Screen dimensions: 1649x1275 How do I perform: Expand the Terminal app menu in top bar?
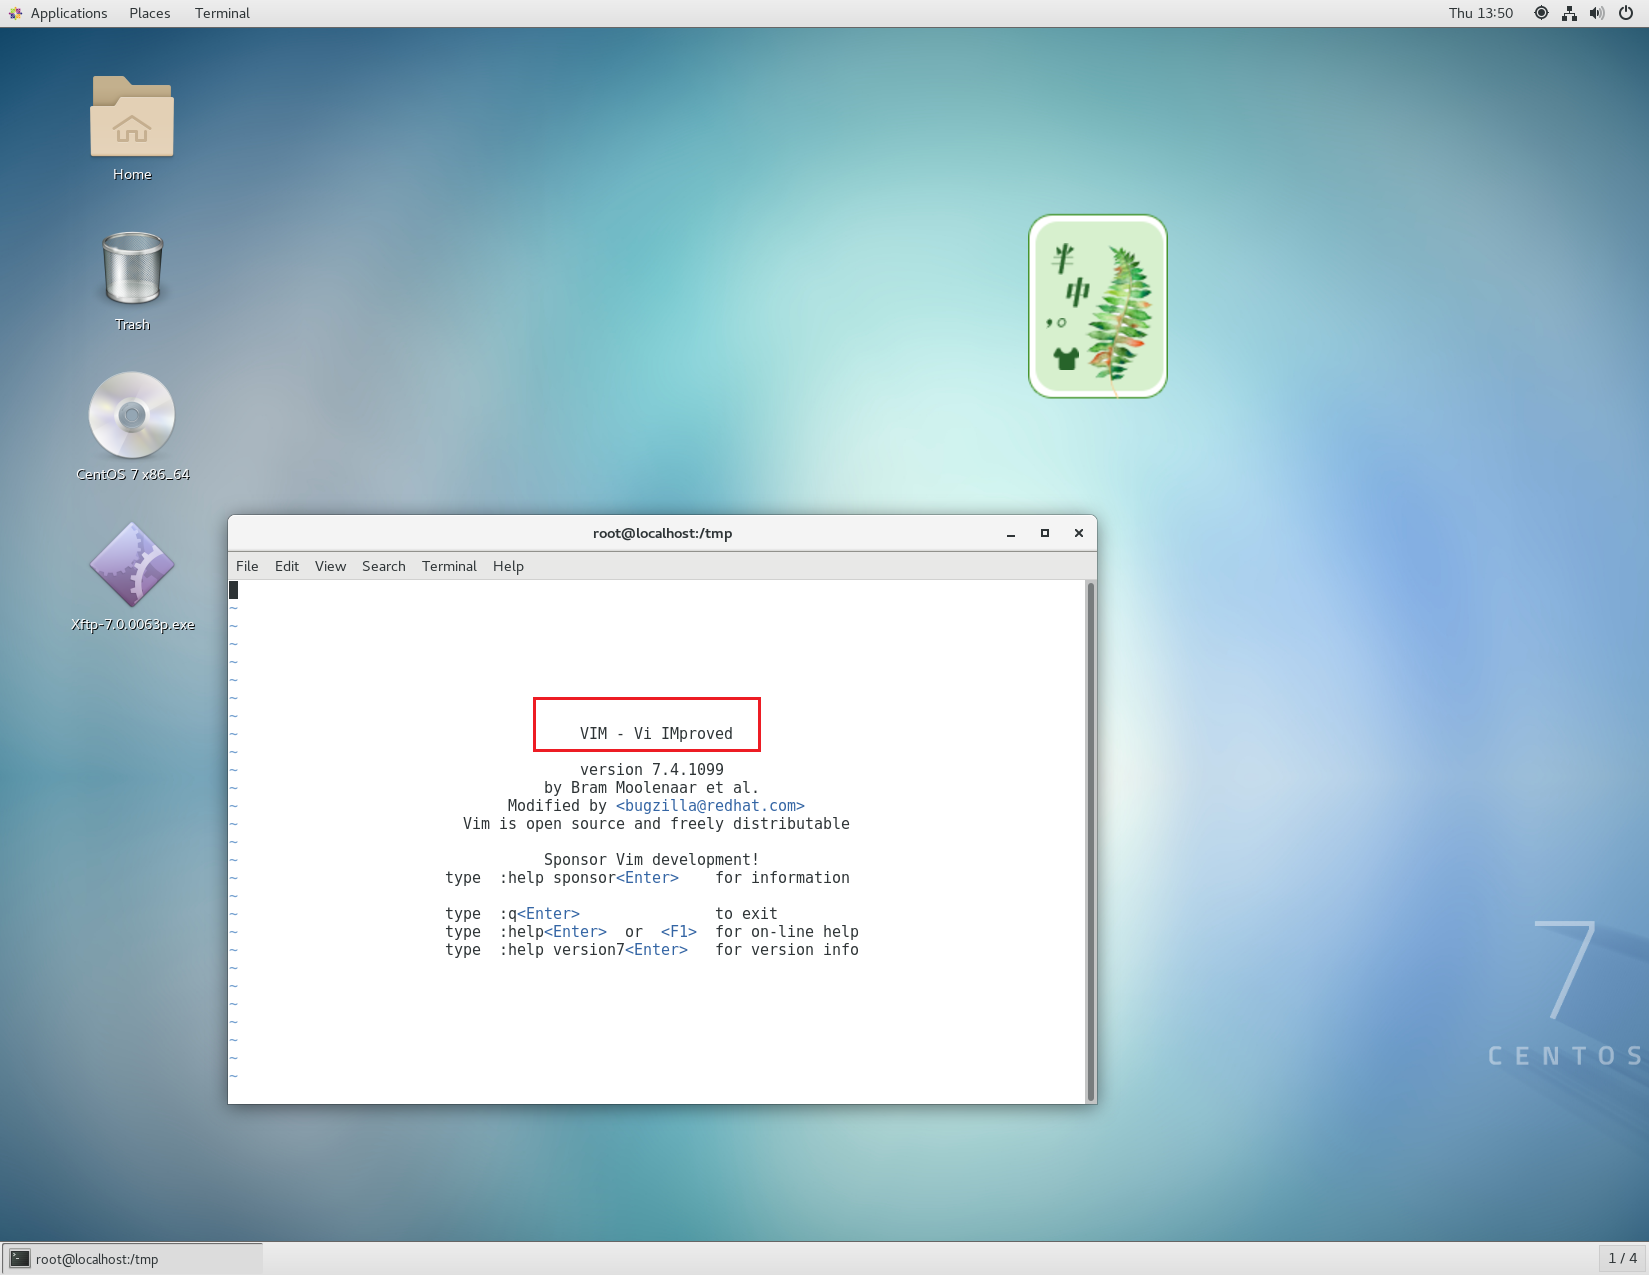pos(222,13)
